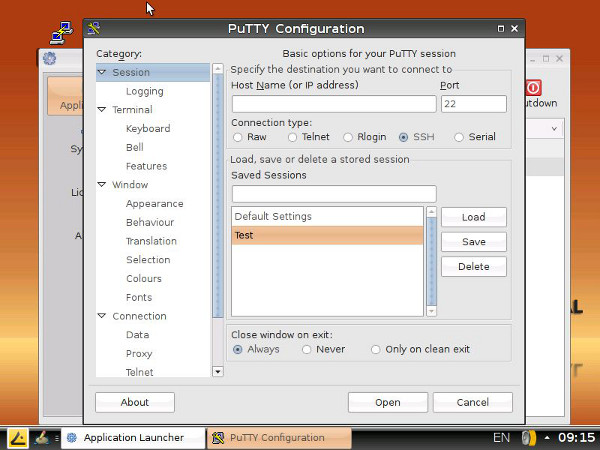Open the start menu icon in the taskbar
Screen dimensions: 600x450
click(18, 438)
